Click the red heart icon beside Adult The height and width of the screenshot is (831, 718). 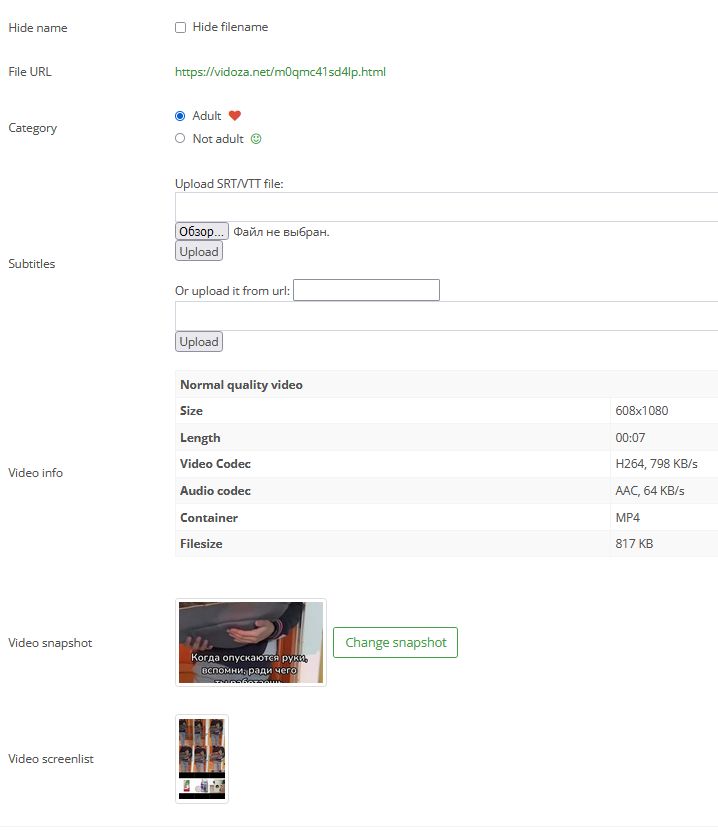tap(235, 116)
